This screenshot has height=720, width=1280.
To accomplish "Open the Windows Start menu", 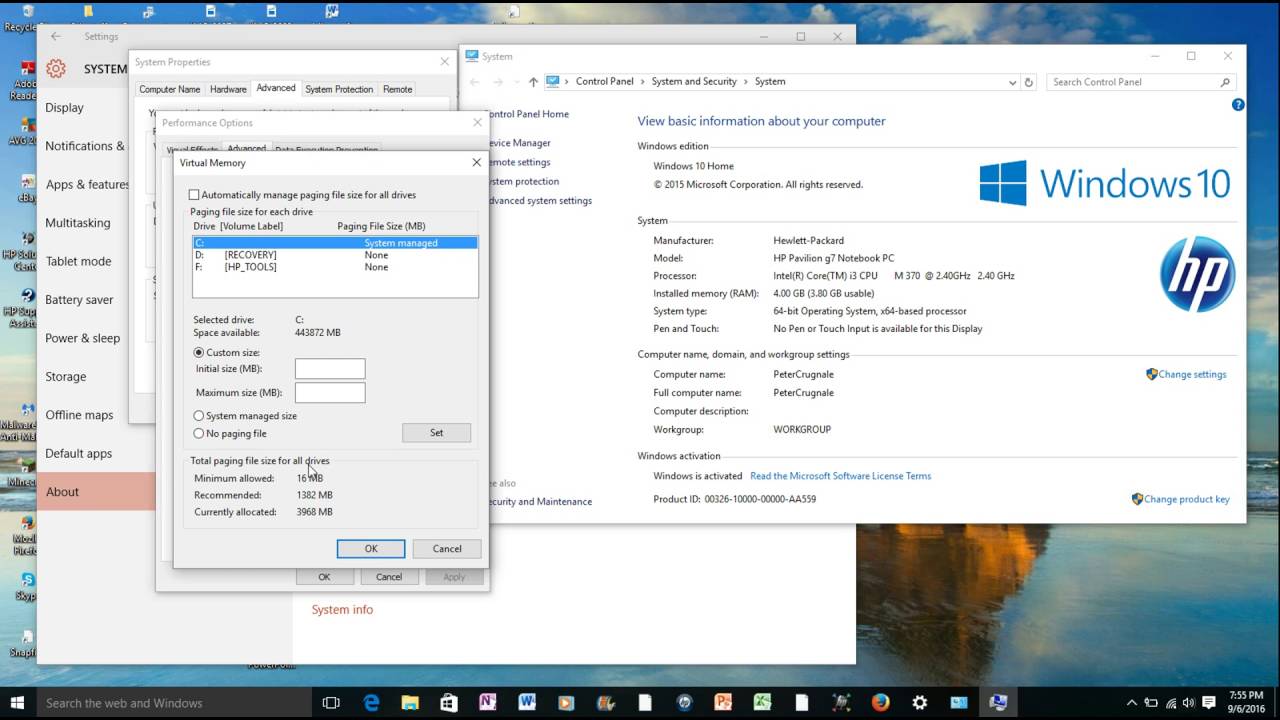I will (x=18, y=703).
